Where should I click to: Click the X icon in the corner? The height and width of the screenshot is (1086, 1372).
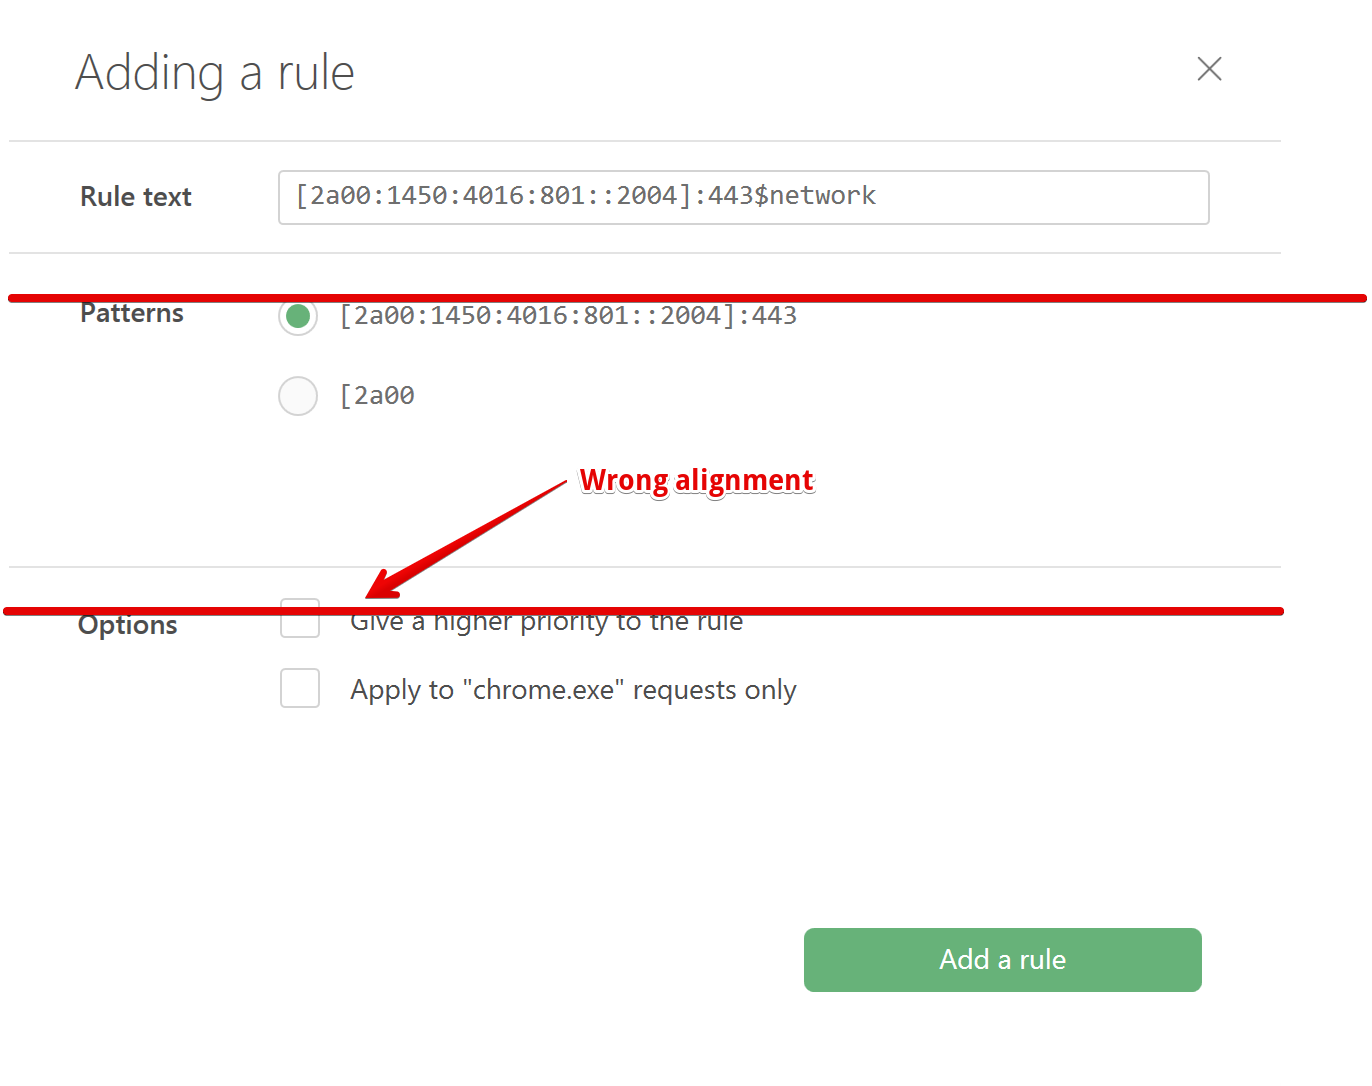pyautogui.click(x=1209, y=69)
